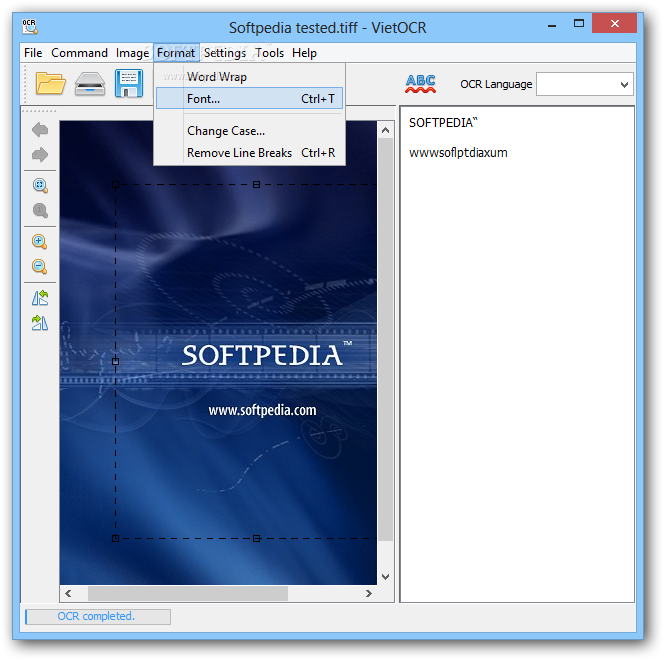Minimize the VietOCR window
Viewport: 664px width, 660px height.
pos(552,25)
